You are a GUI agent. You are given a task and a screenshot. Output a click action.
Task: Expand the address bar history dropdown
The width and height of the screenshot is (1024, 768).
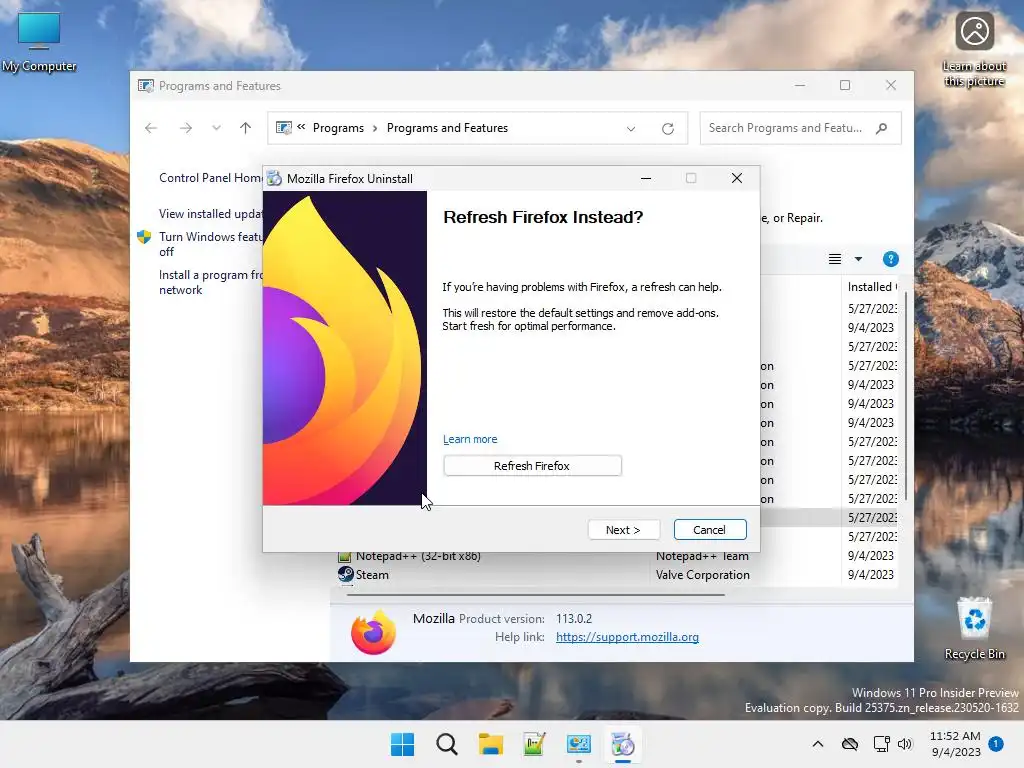click(631, 129)
